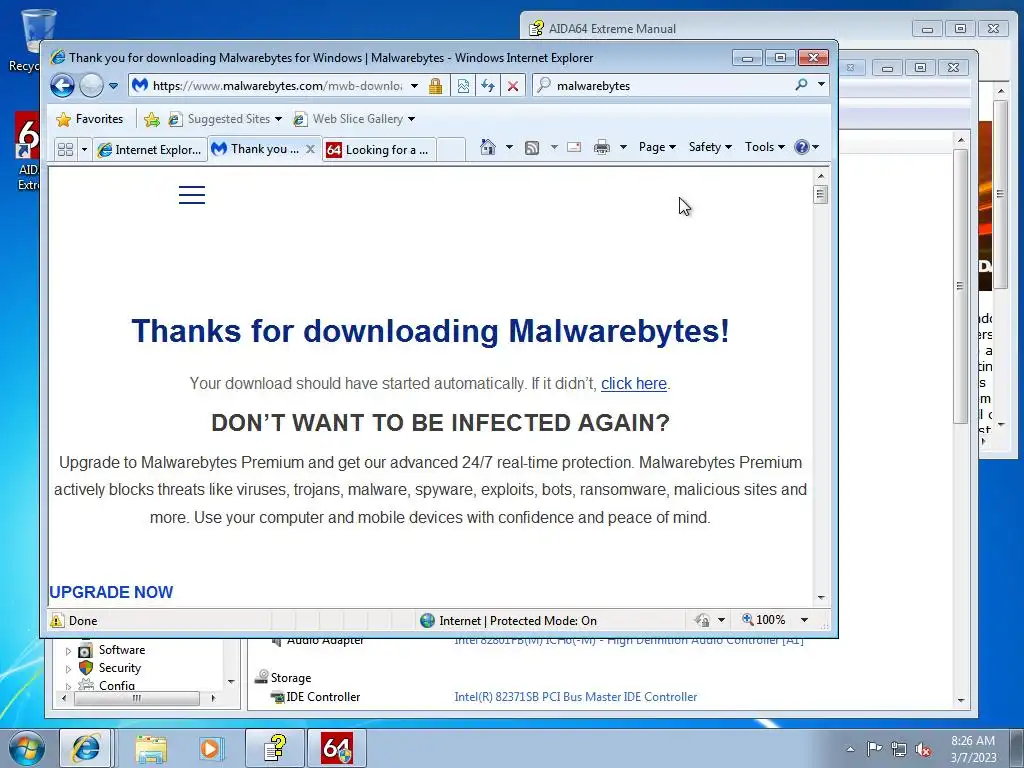Switch to AIDA64 Manual help taskbar button
1024x768 pixels.
[275, 748]
